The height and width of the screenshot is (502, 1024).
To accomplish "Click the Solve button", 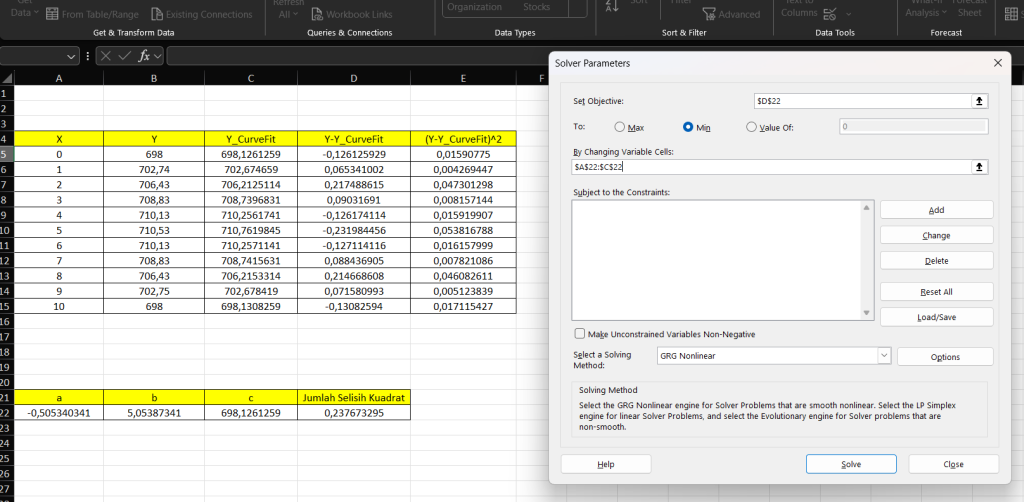I will (x=850, y=464).
